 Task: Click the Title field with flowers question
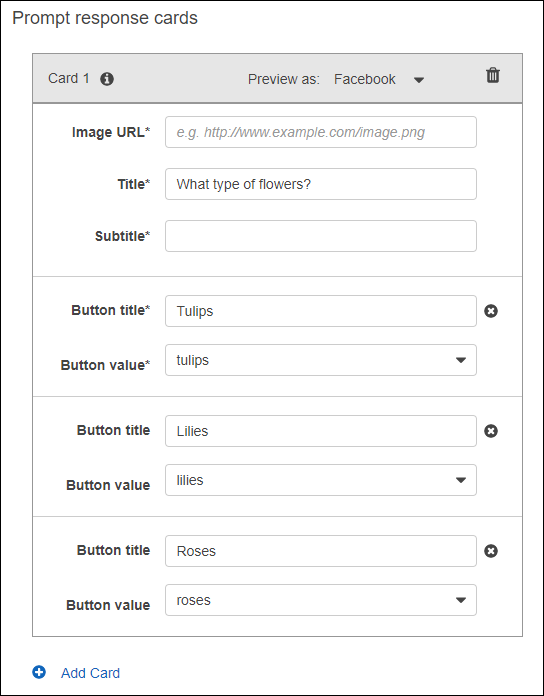pos(321,184)
